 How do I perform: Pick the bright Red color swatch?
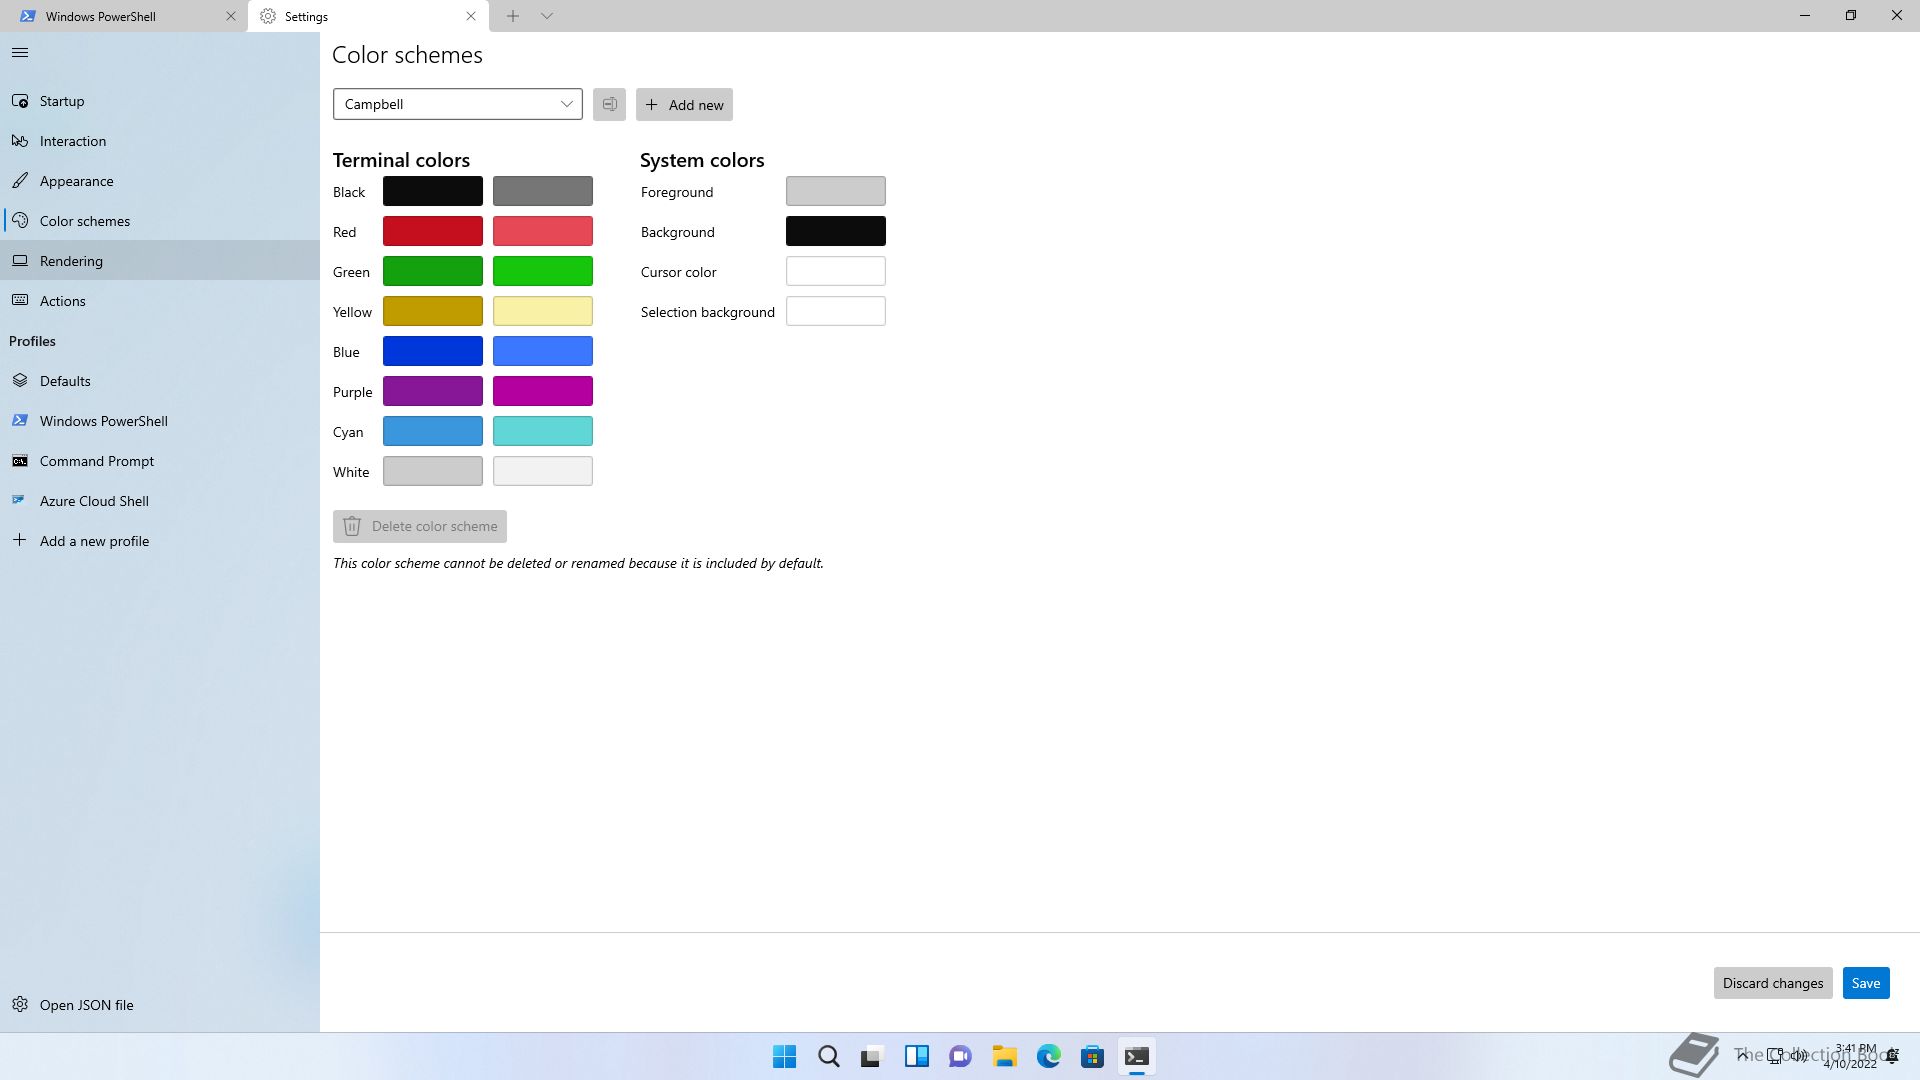pyautogui.click(x=543, y=231)
